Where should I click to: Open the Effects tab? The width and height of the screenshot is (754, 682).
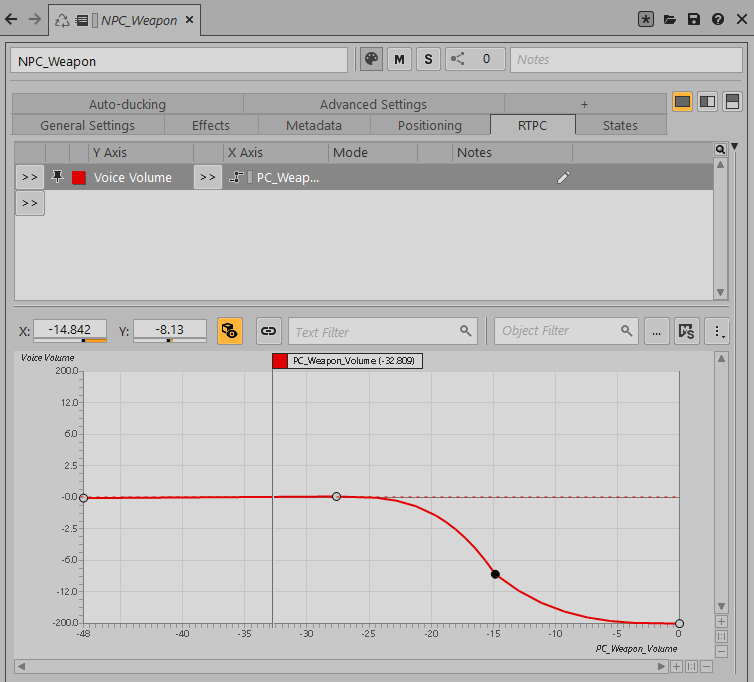coord(211,125)
